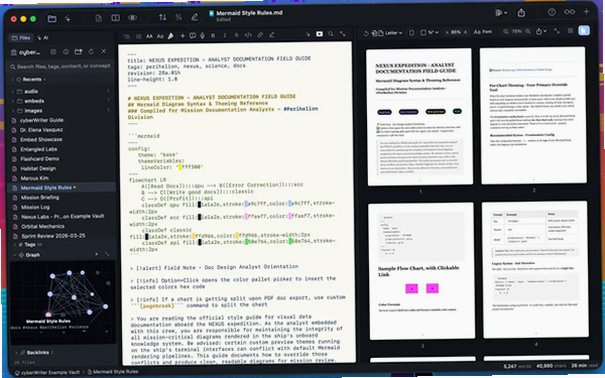Click the green 50e764 stroke color swatch
Screen dimensions: 605x378
click(x=246, y=242)
